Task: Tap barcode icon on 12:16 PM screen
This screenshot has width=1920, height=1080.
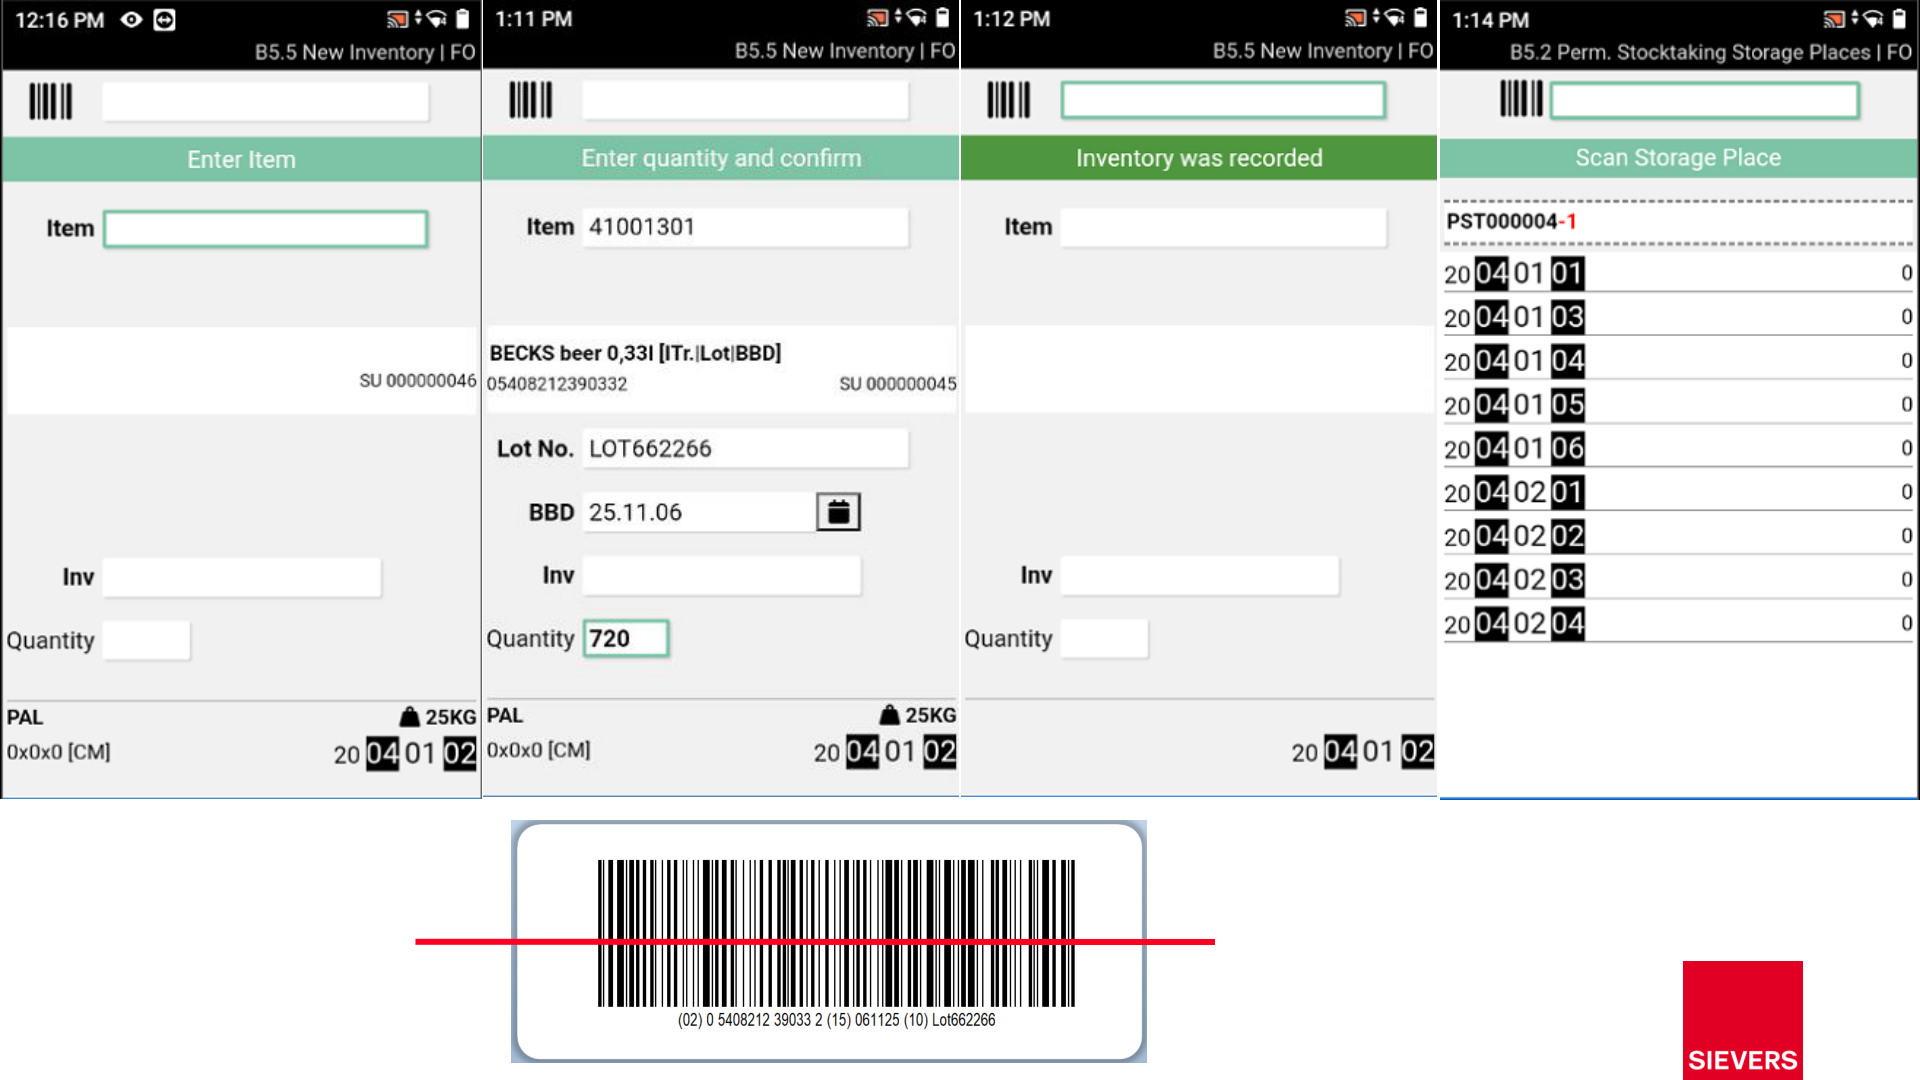Action: tap(50, 101)
